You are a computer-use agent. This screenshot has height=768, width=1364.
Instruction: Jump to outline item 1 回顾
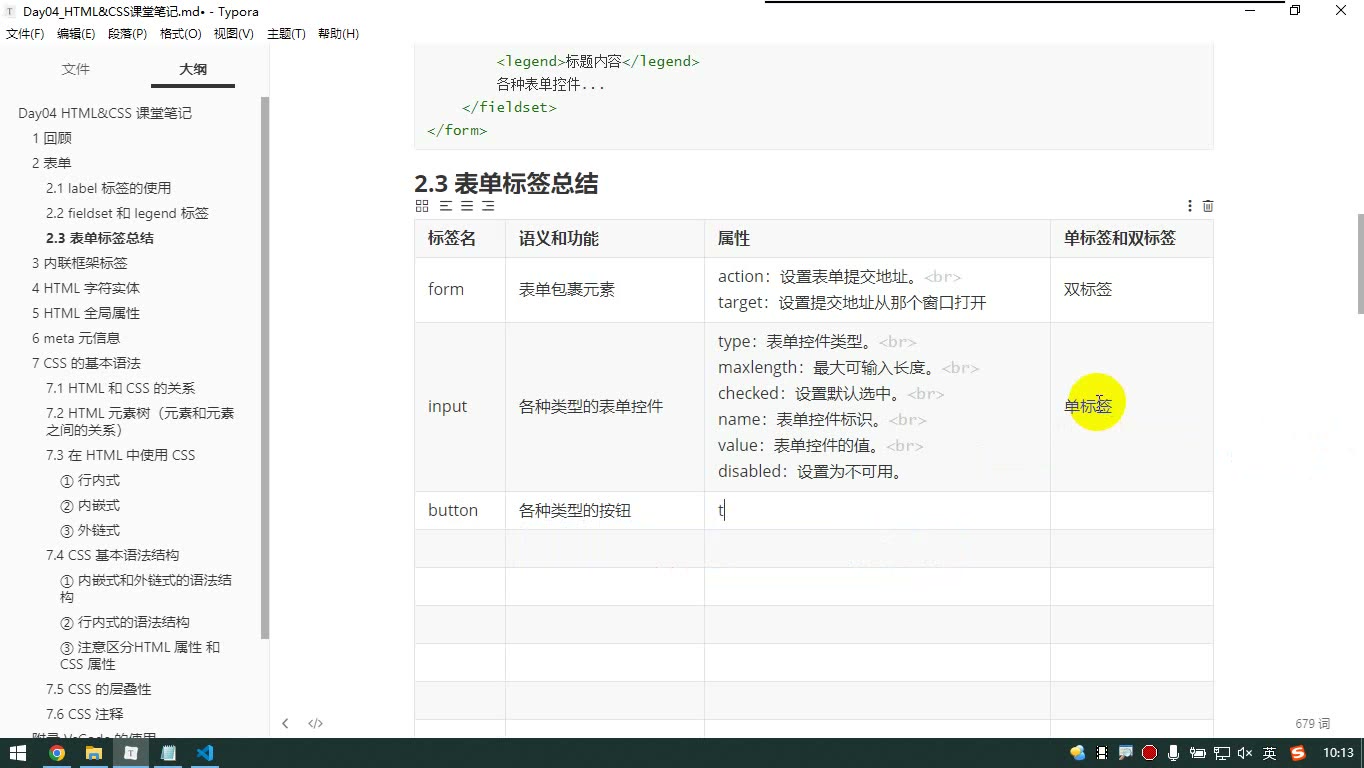pos(52,138)
